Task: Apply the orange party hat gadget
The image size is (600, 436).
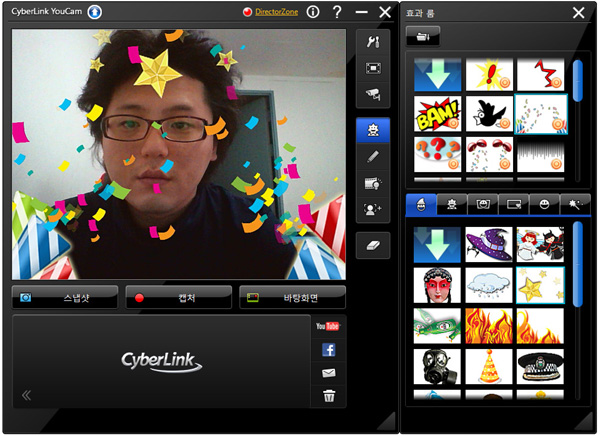Action: coord(489,367)
